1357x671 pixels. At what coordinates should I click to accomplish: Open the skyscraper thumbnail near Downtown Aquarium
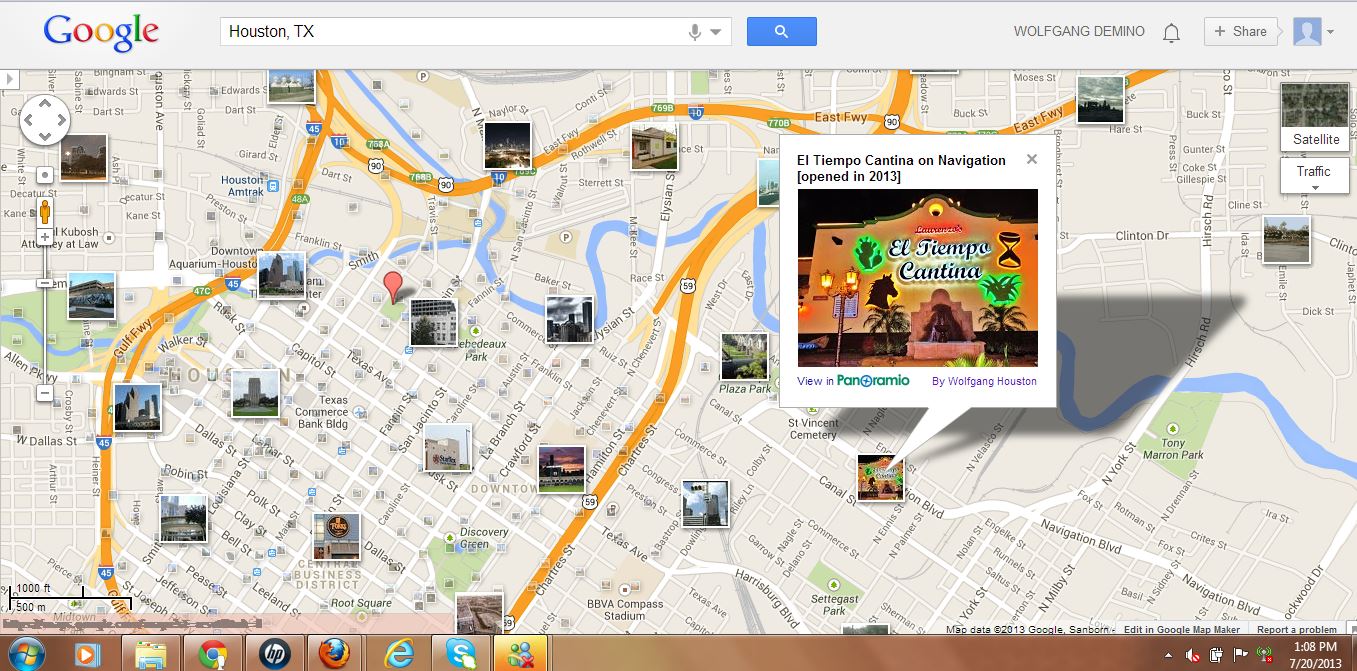[280, 274]
